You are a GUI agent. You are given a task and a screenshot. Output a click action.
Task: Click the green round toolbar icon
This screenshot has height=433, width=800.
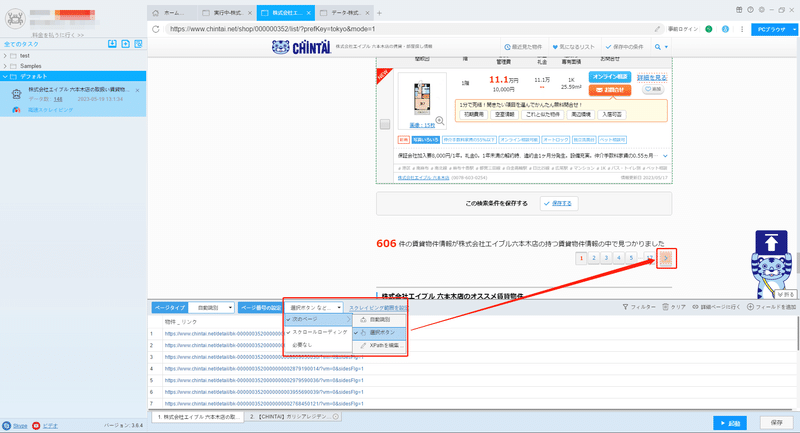pyautogui.click(x=709, y=29)
